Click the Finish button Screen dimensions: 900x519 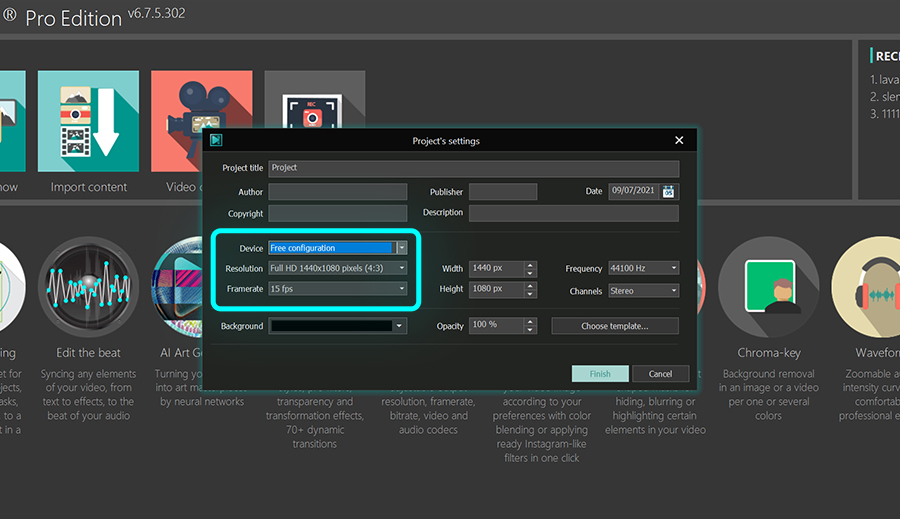[600, 373]
